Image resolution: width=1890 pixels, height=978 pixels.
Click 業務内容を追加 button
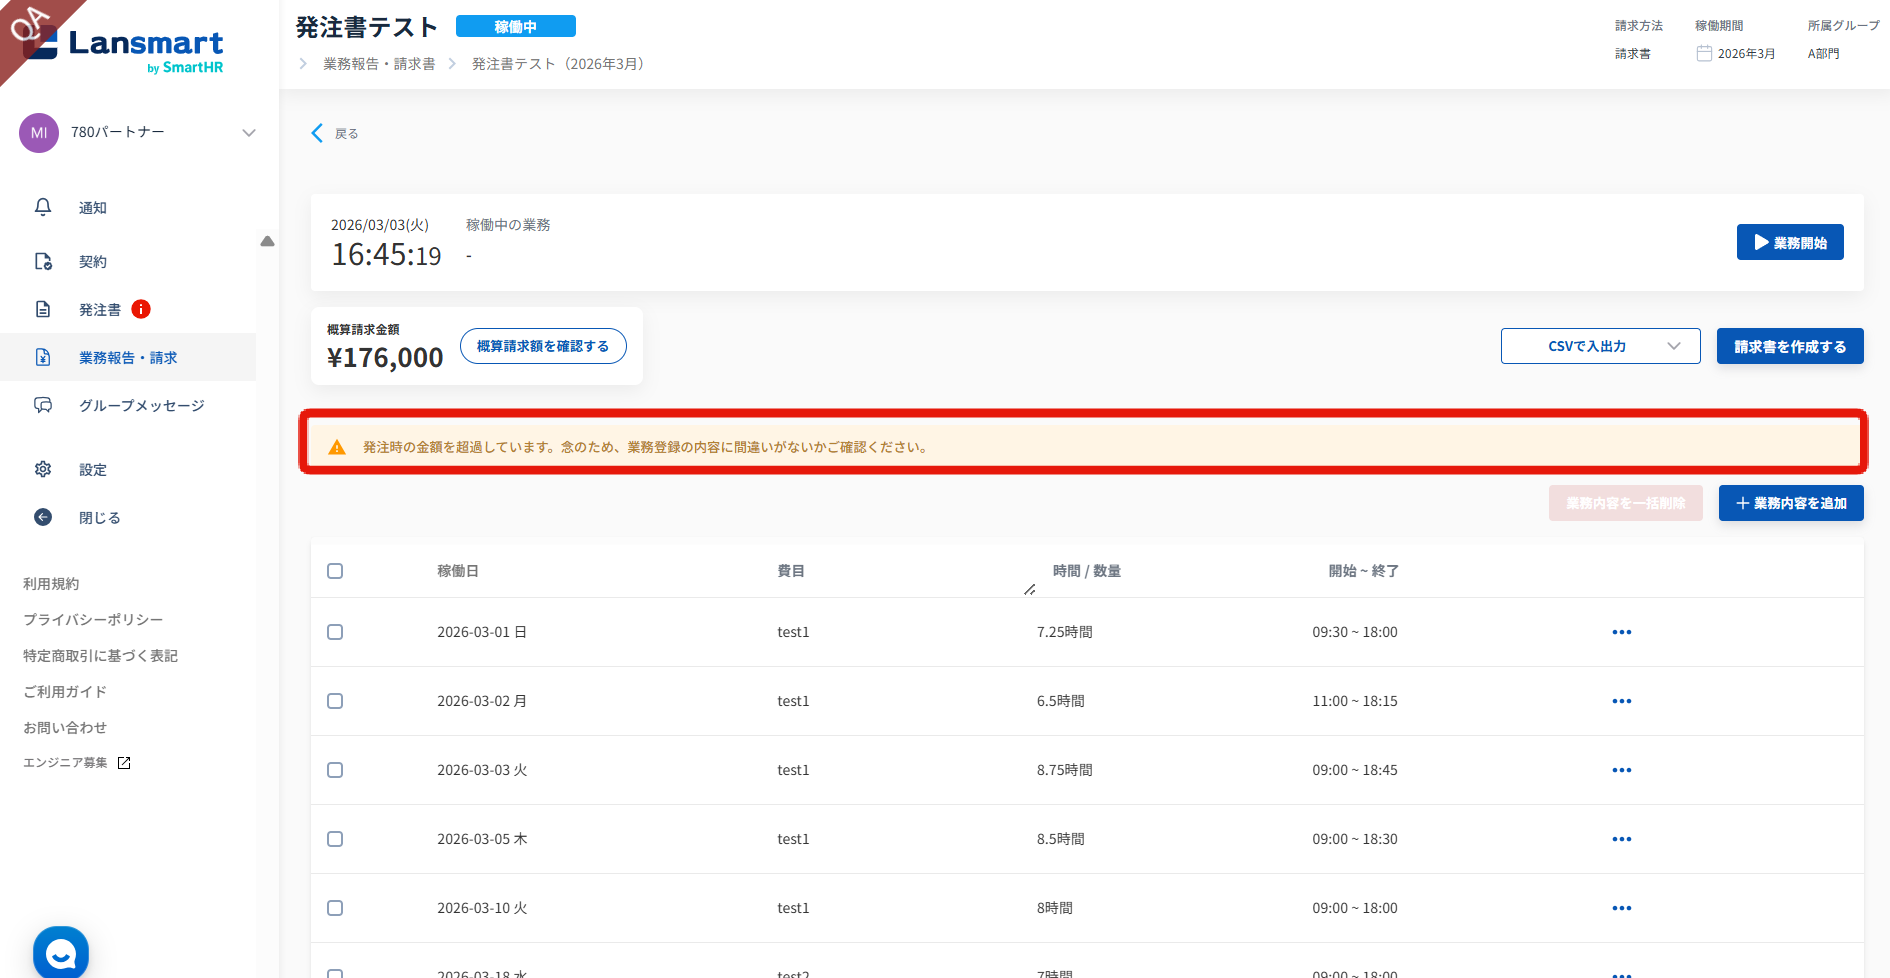pos(1791,503)
